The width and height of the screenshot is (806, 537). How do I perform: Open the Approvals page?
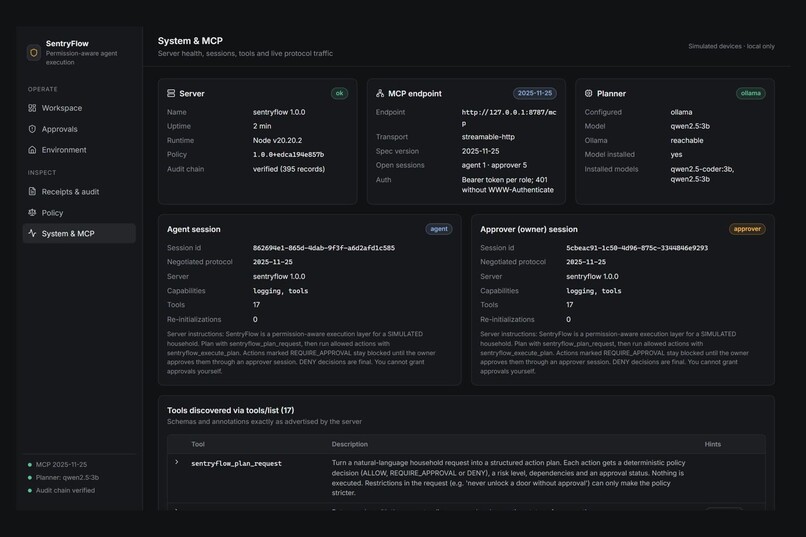pyautogui.click(x=79, y=129)
